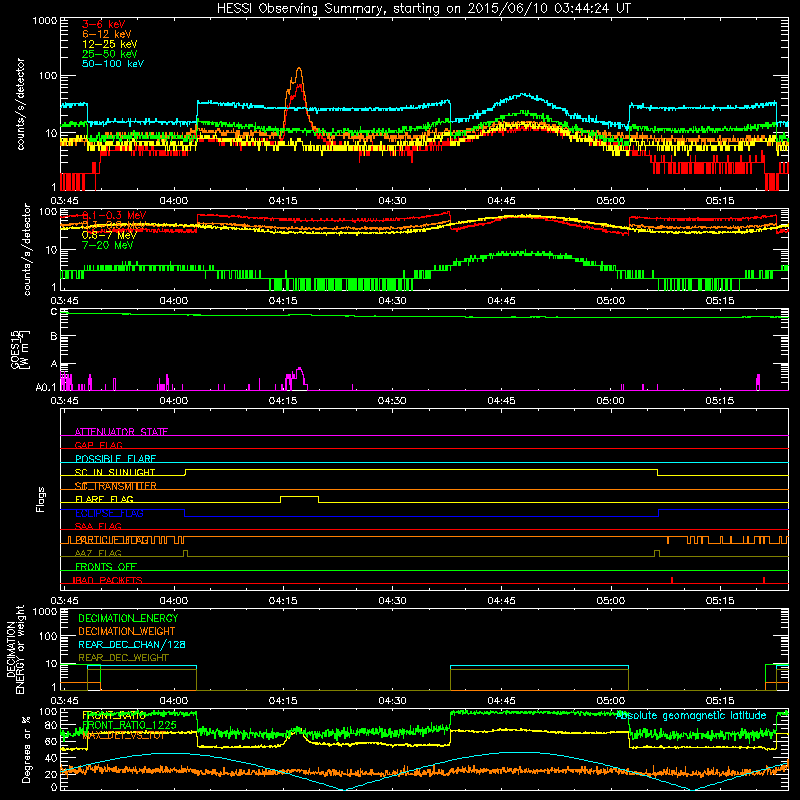Select the SC_IN_SUNLIGHT flag label
This screenshot has width=800, height=800.
(115, 472)
